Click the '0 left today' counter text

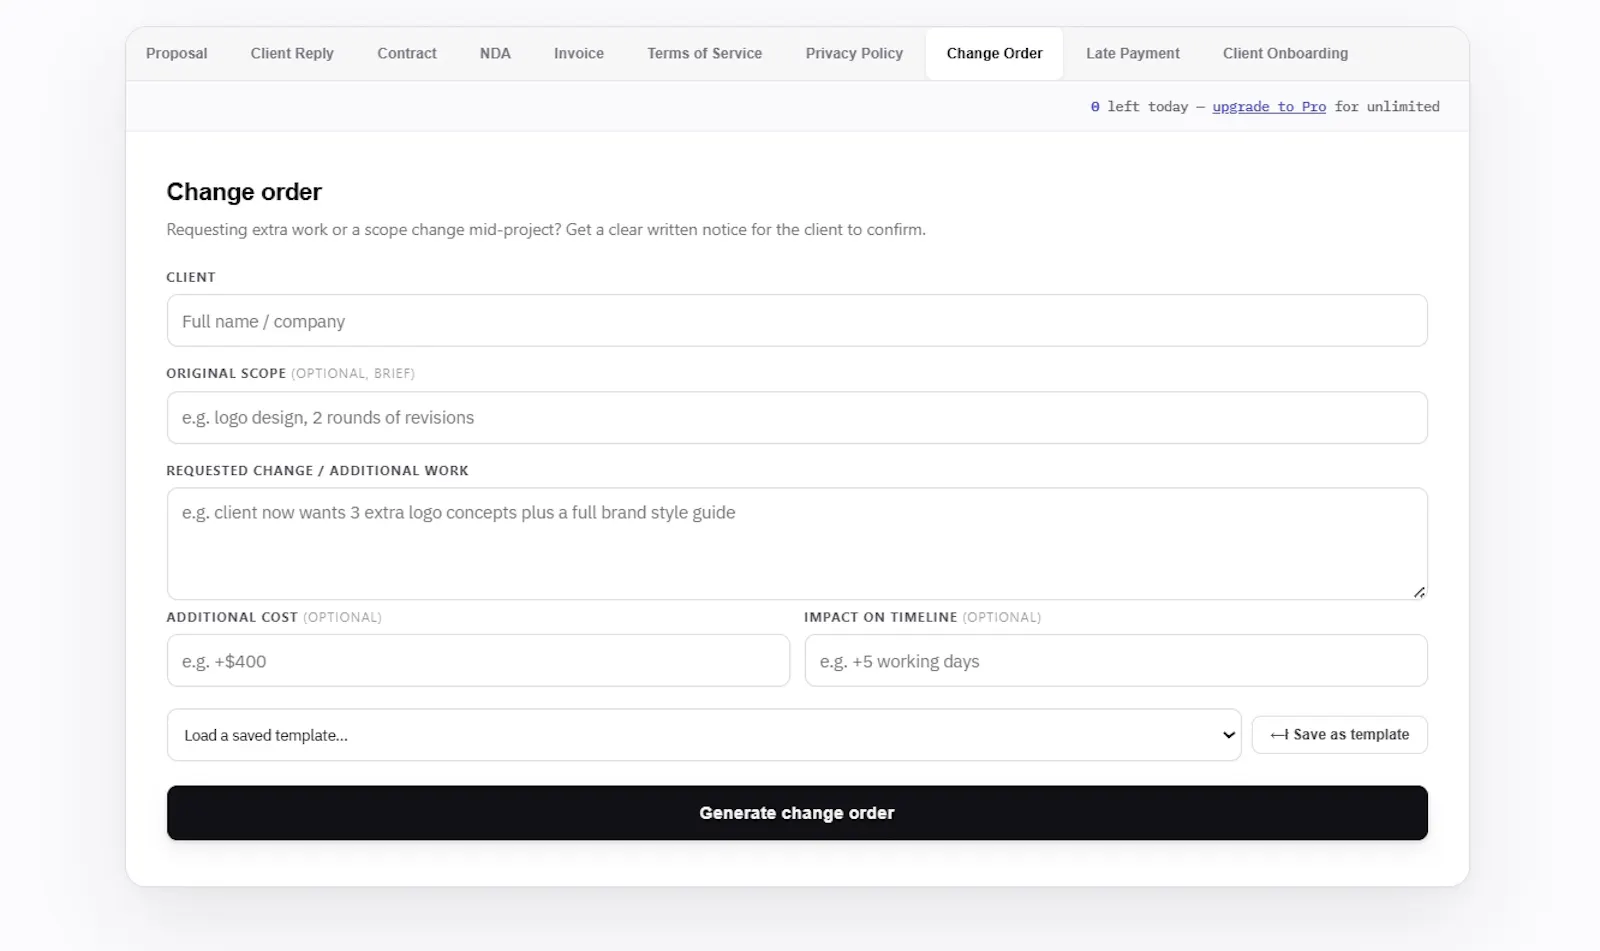(x=1139, y=106)
